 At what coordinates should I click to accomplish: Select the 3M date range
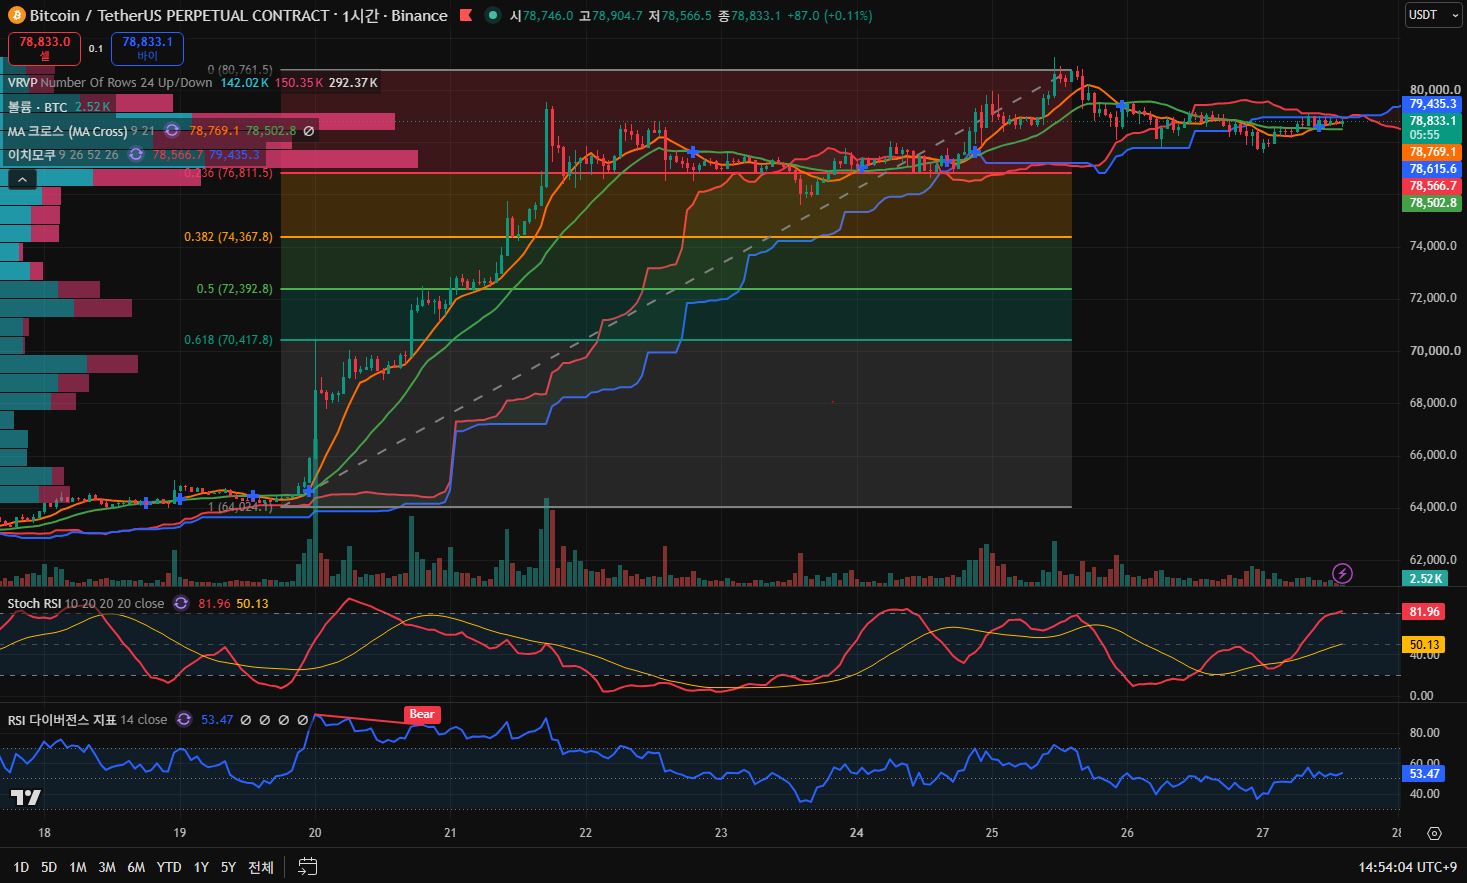tap(107, 867)
